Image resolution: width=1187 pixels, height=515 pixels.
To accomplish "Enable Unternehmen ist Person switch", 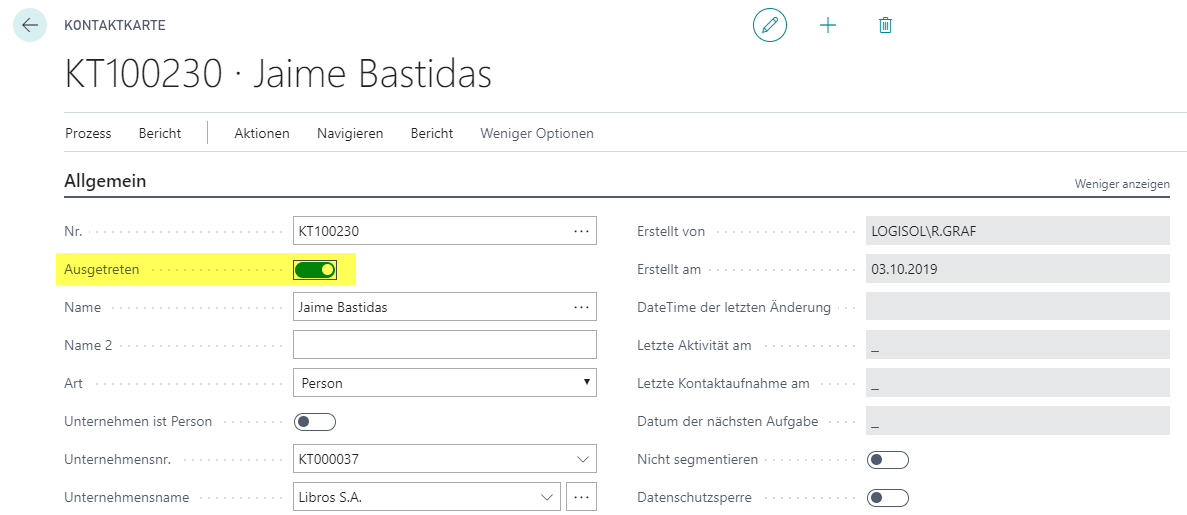I will (x=315, y=421).
